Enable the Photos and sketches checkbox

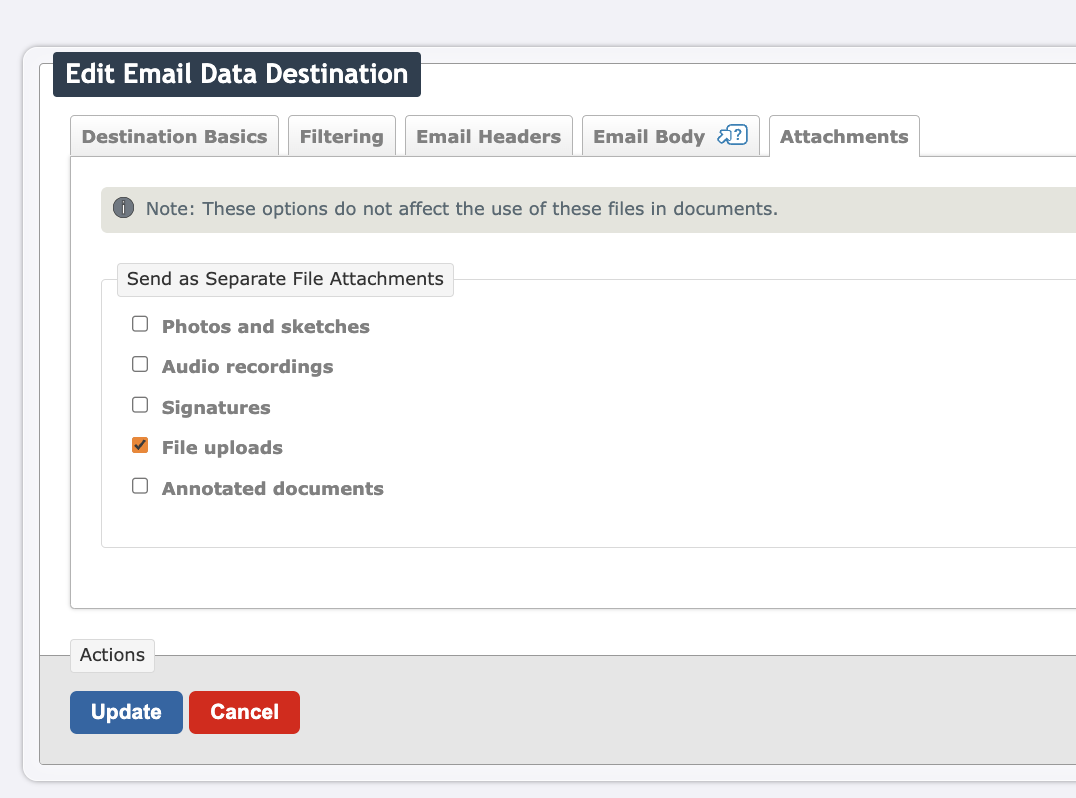pos(140,325)
